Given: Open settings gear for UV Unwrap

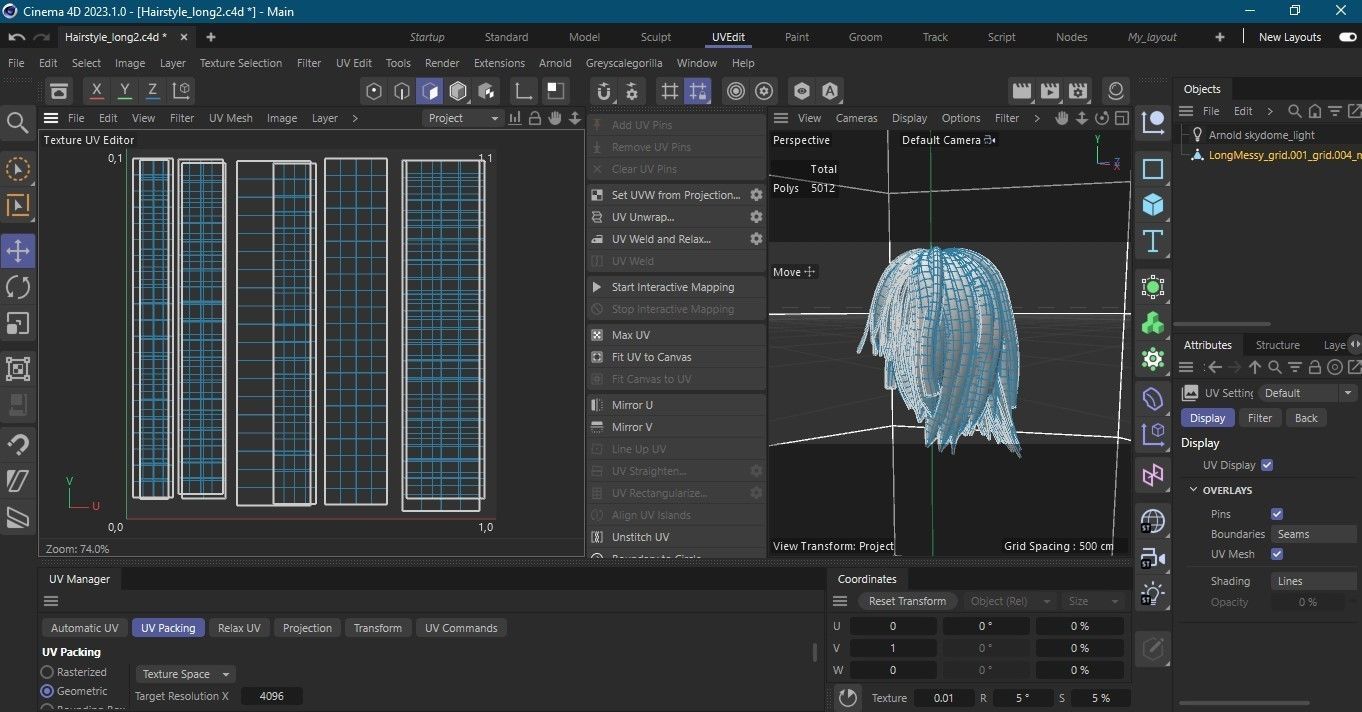Looking at the screenshot, I should [756, 217].
